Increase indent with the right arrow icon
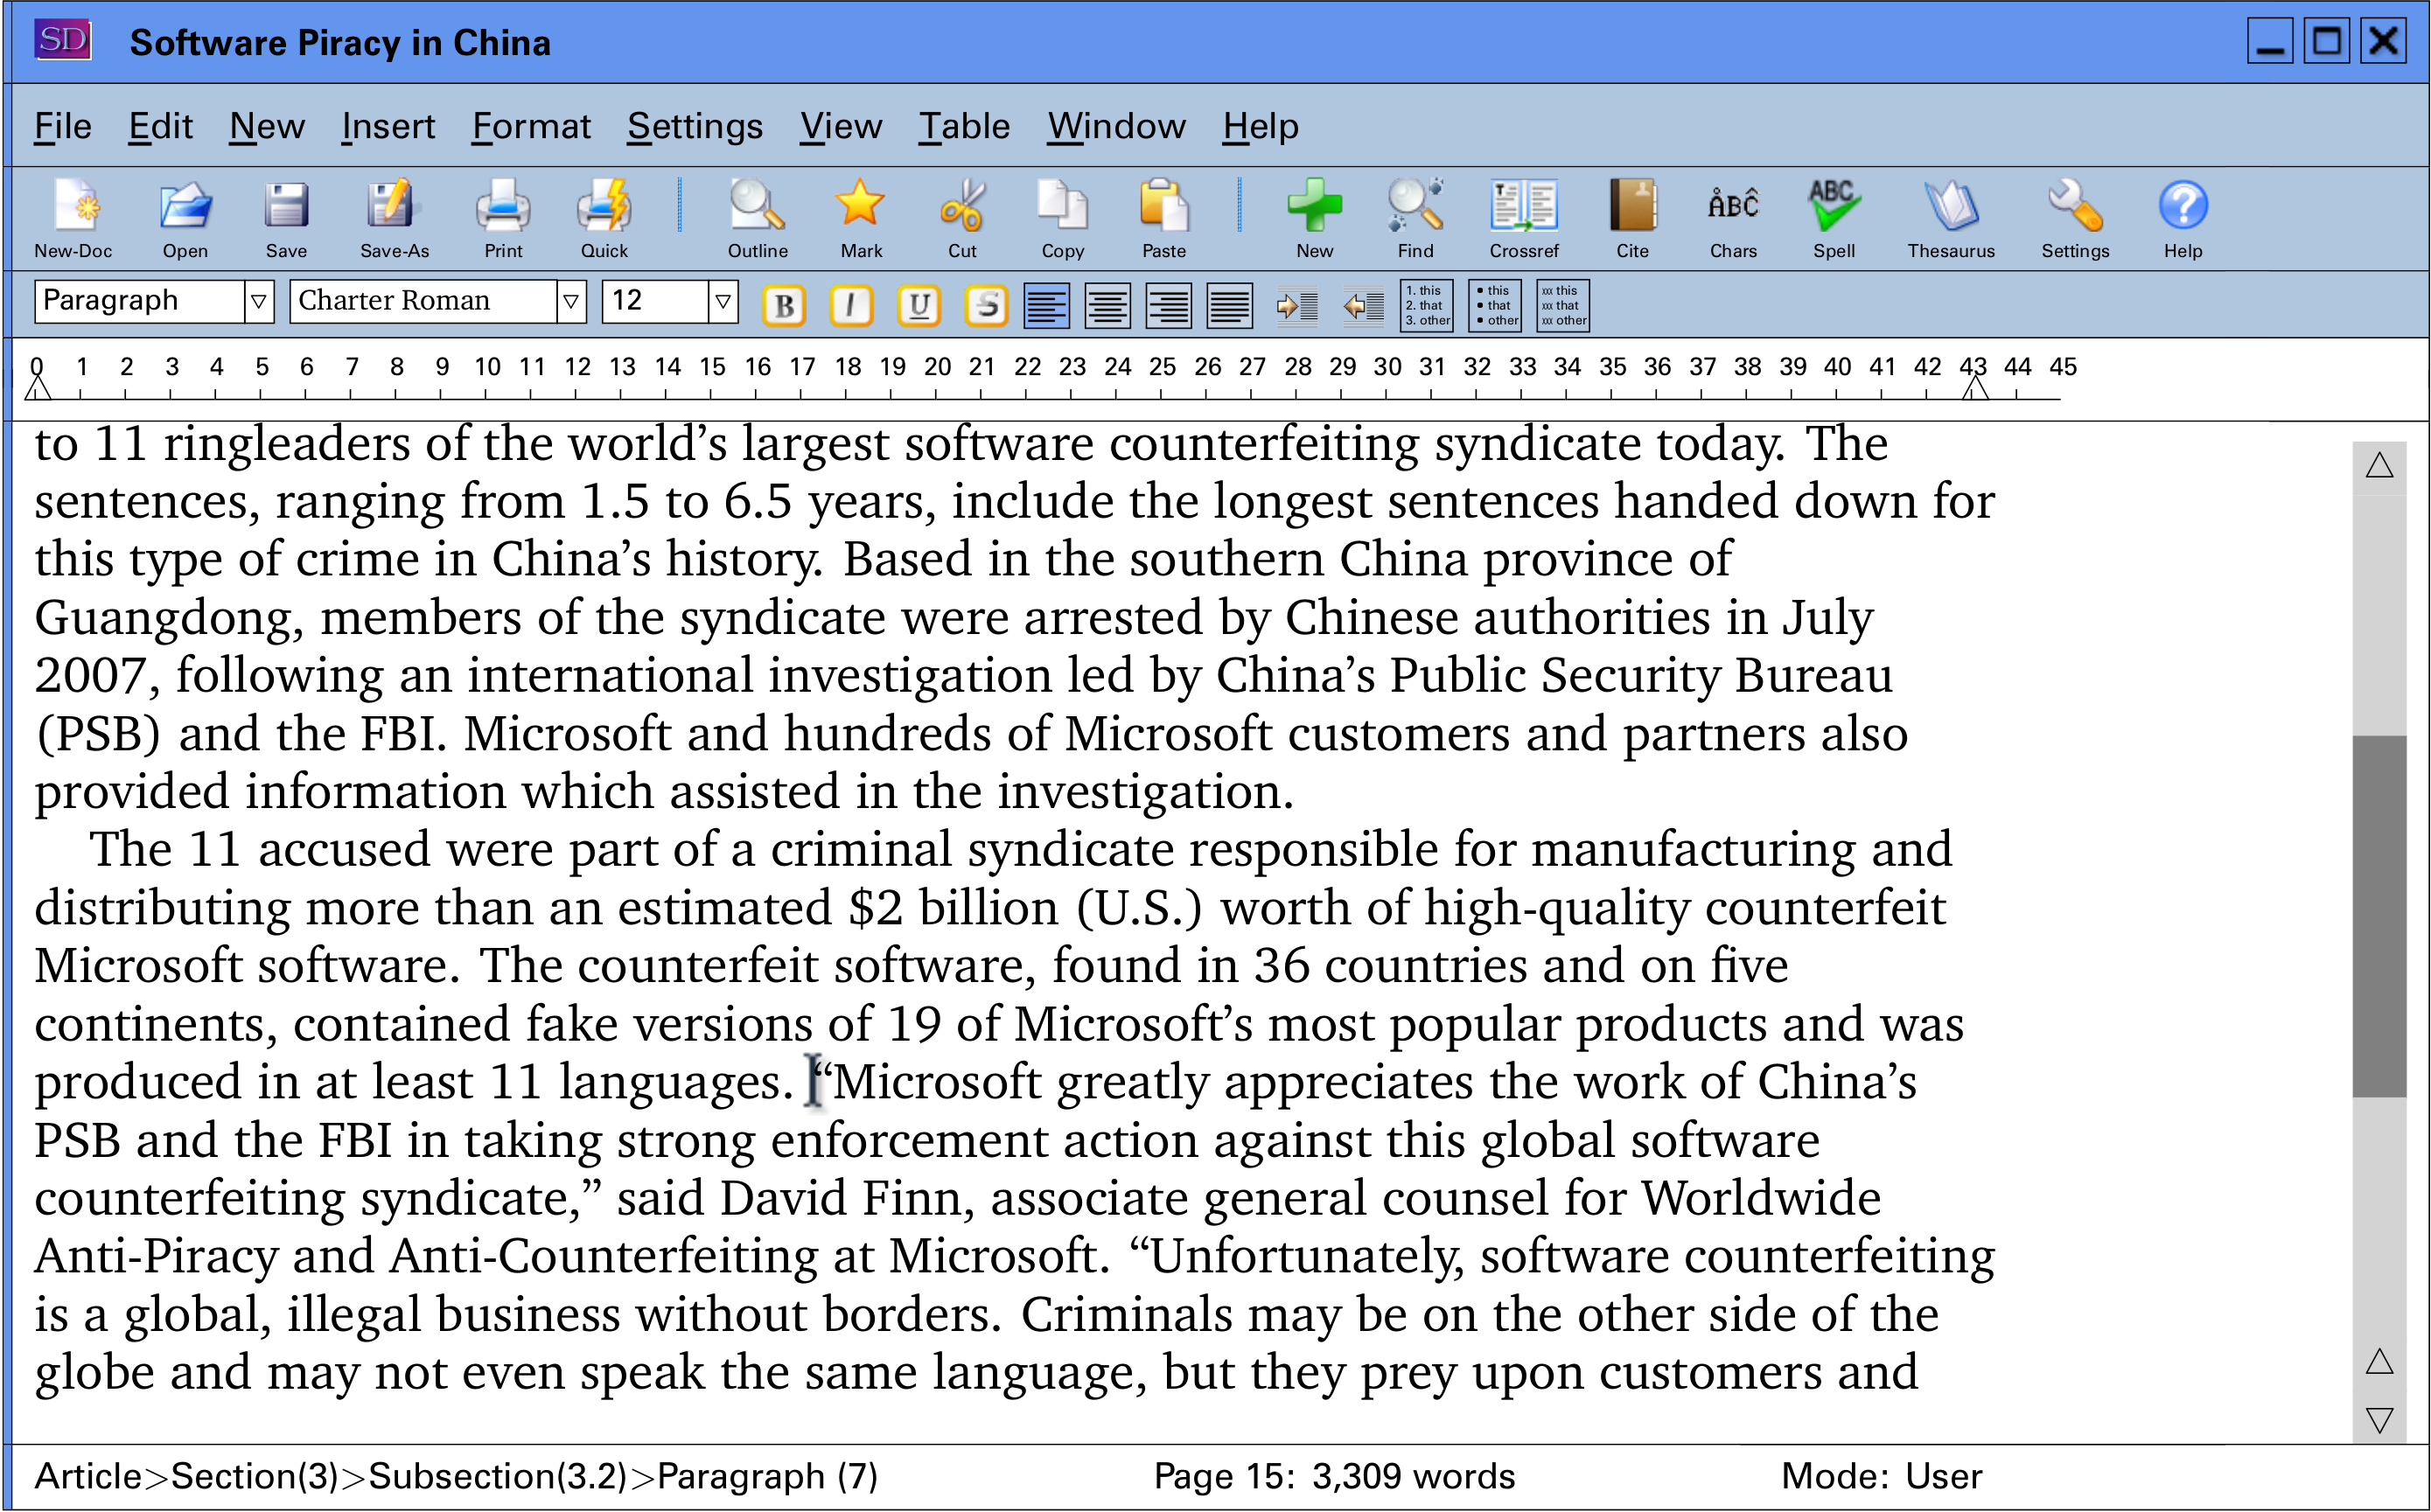 [x=1297, y=306]
